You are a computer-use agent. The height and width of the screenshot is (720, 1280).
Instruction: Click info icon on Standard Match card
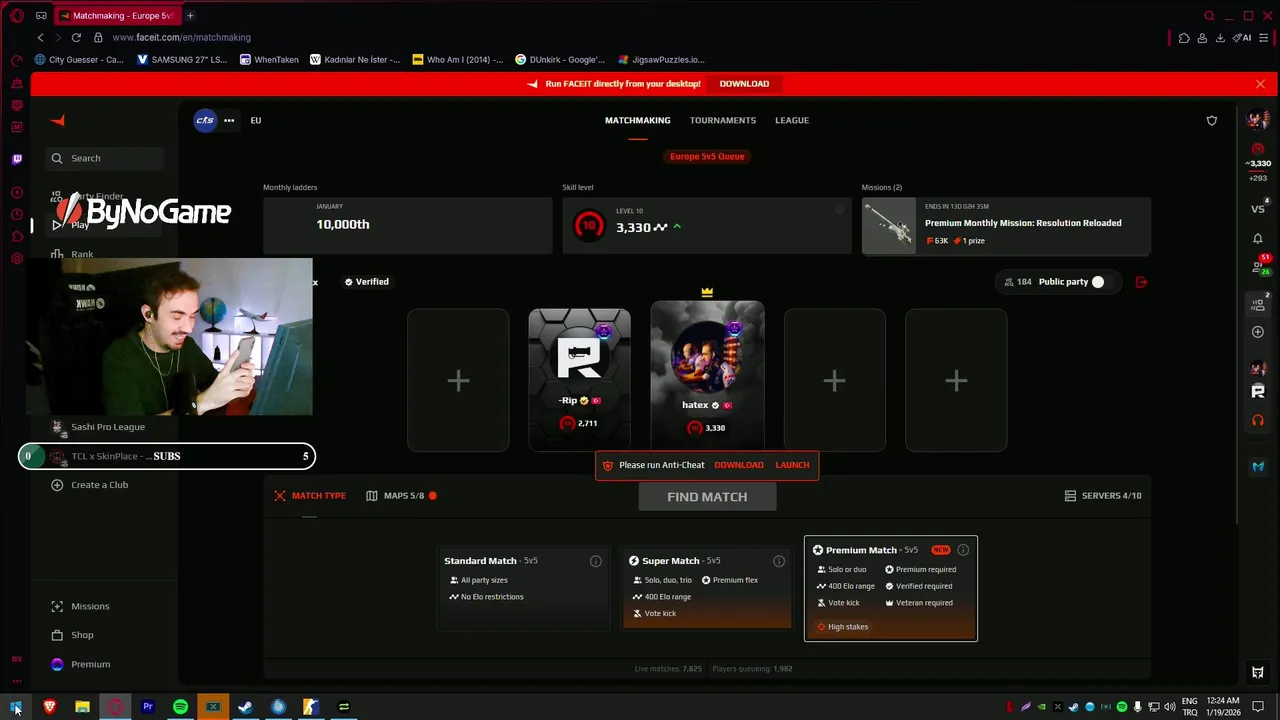(x=596, y=561)
